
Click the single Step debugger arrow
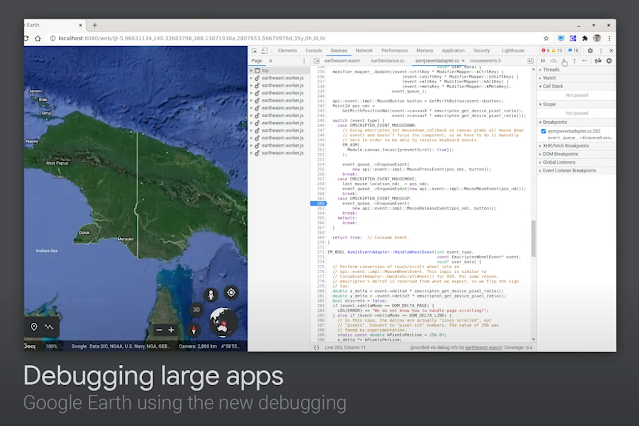tap(585, 61)
